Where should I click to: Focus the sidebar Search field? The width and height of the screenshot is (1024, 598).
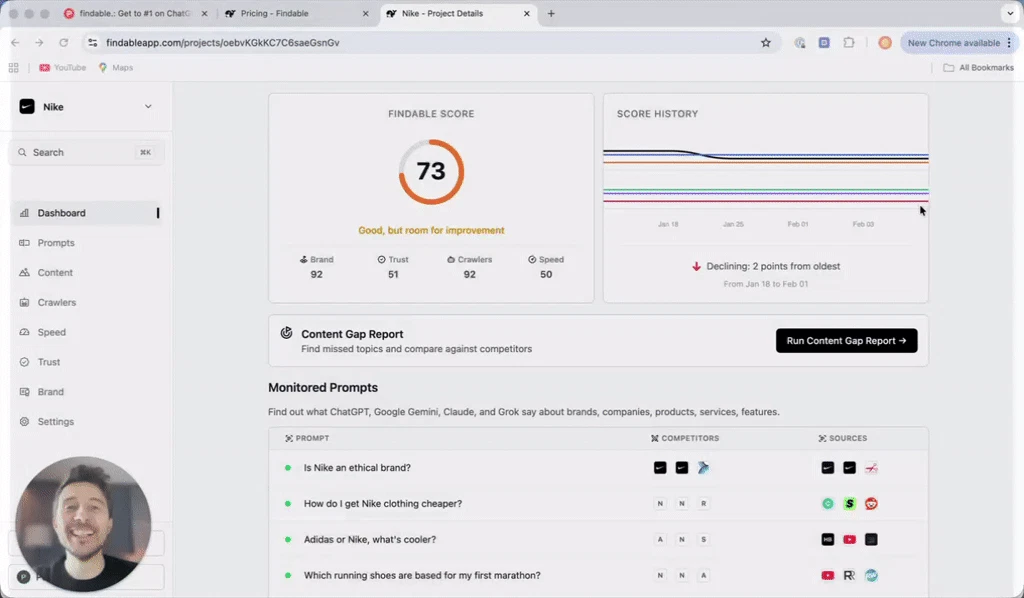click(x=86, y=152)
